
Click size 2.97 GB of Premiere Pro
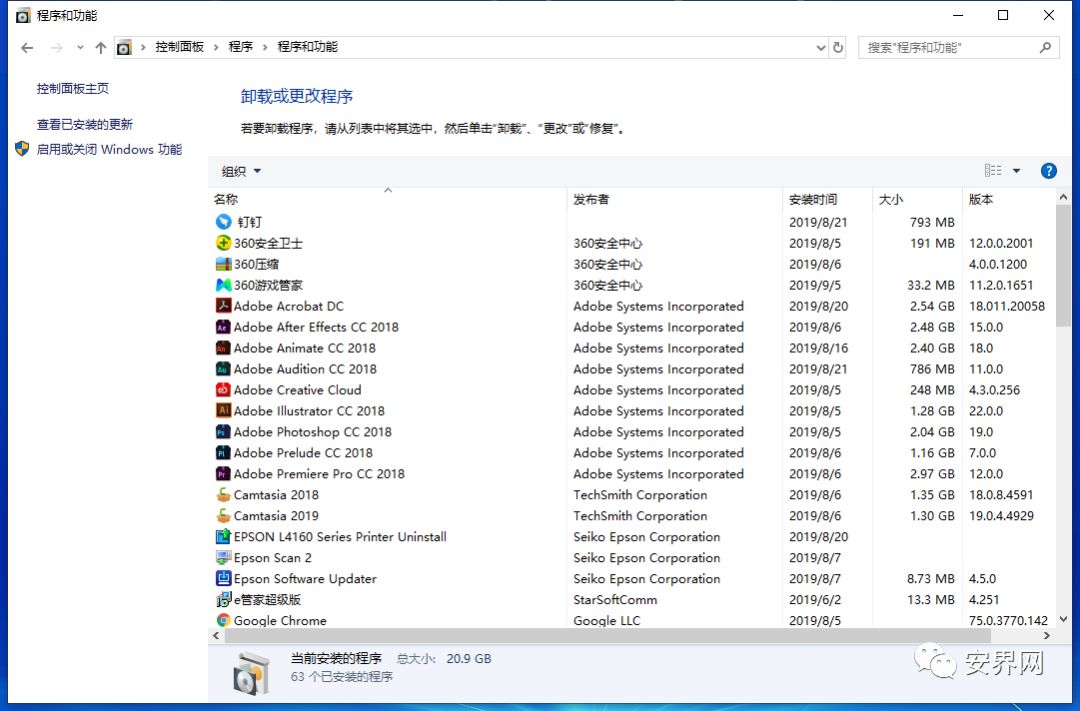(x=932, y=473)
